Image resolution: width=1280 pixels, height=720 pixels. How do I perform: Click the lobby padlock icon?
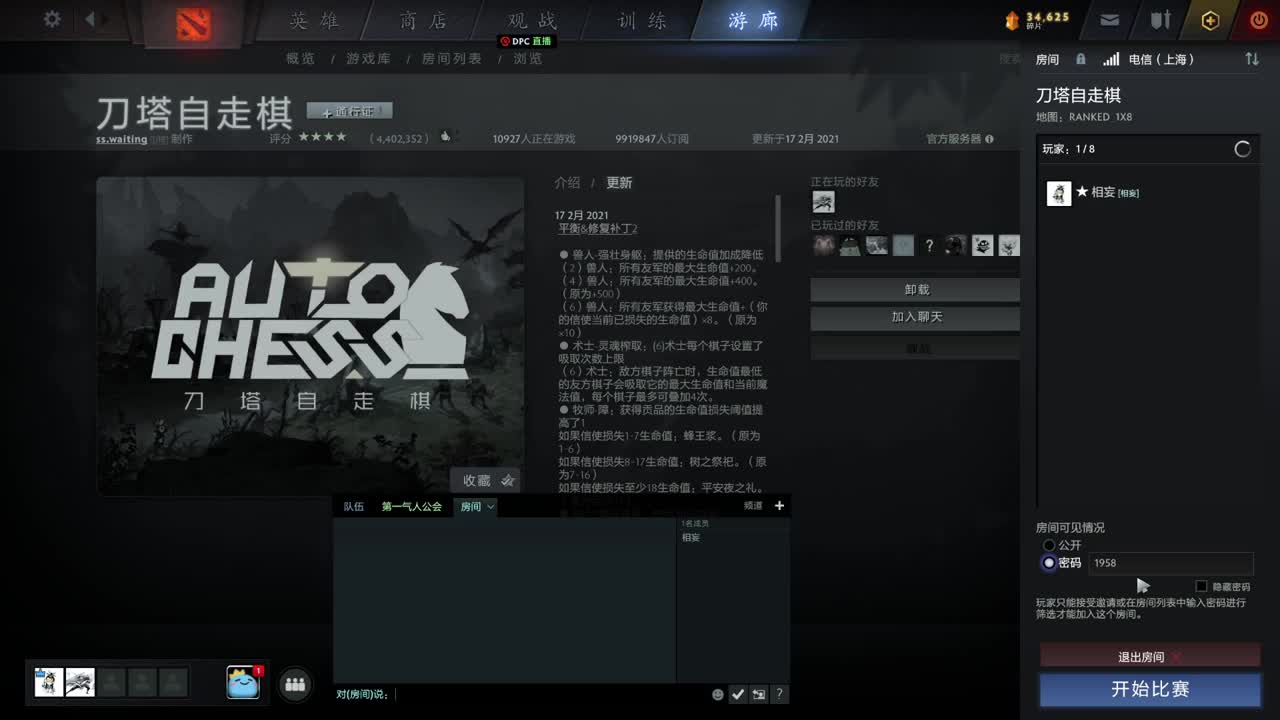click(x=1081, y=59)
